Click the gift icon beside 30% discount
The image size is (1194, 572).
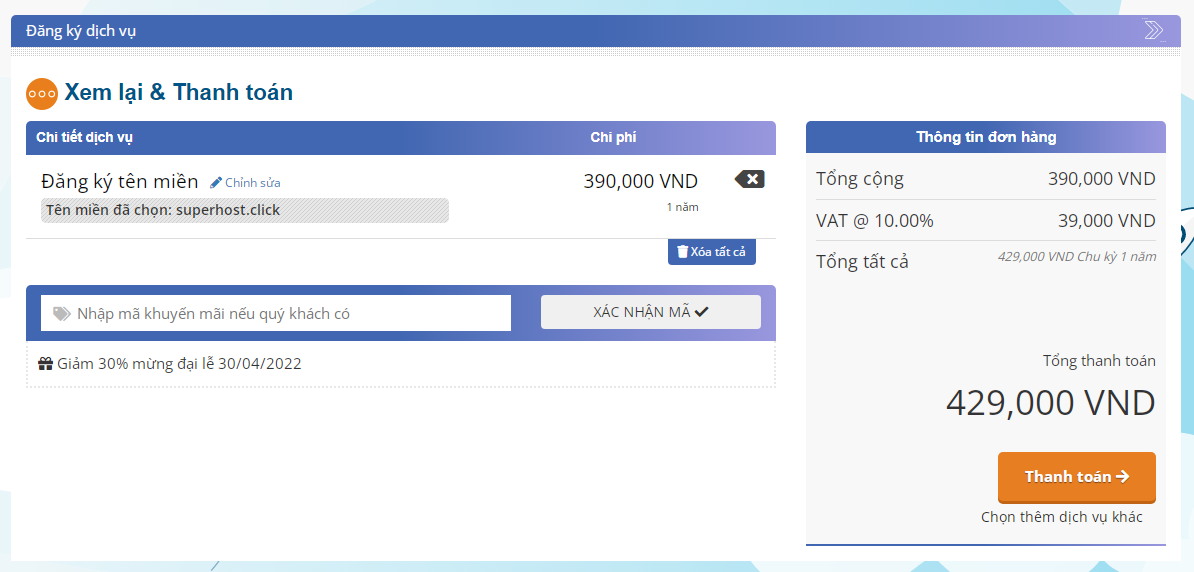click(x=45, y=364)
